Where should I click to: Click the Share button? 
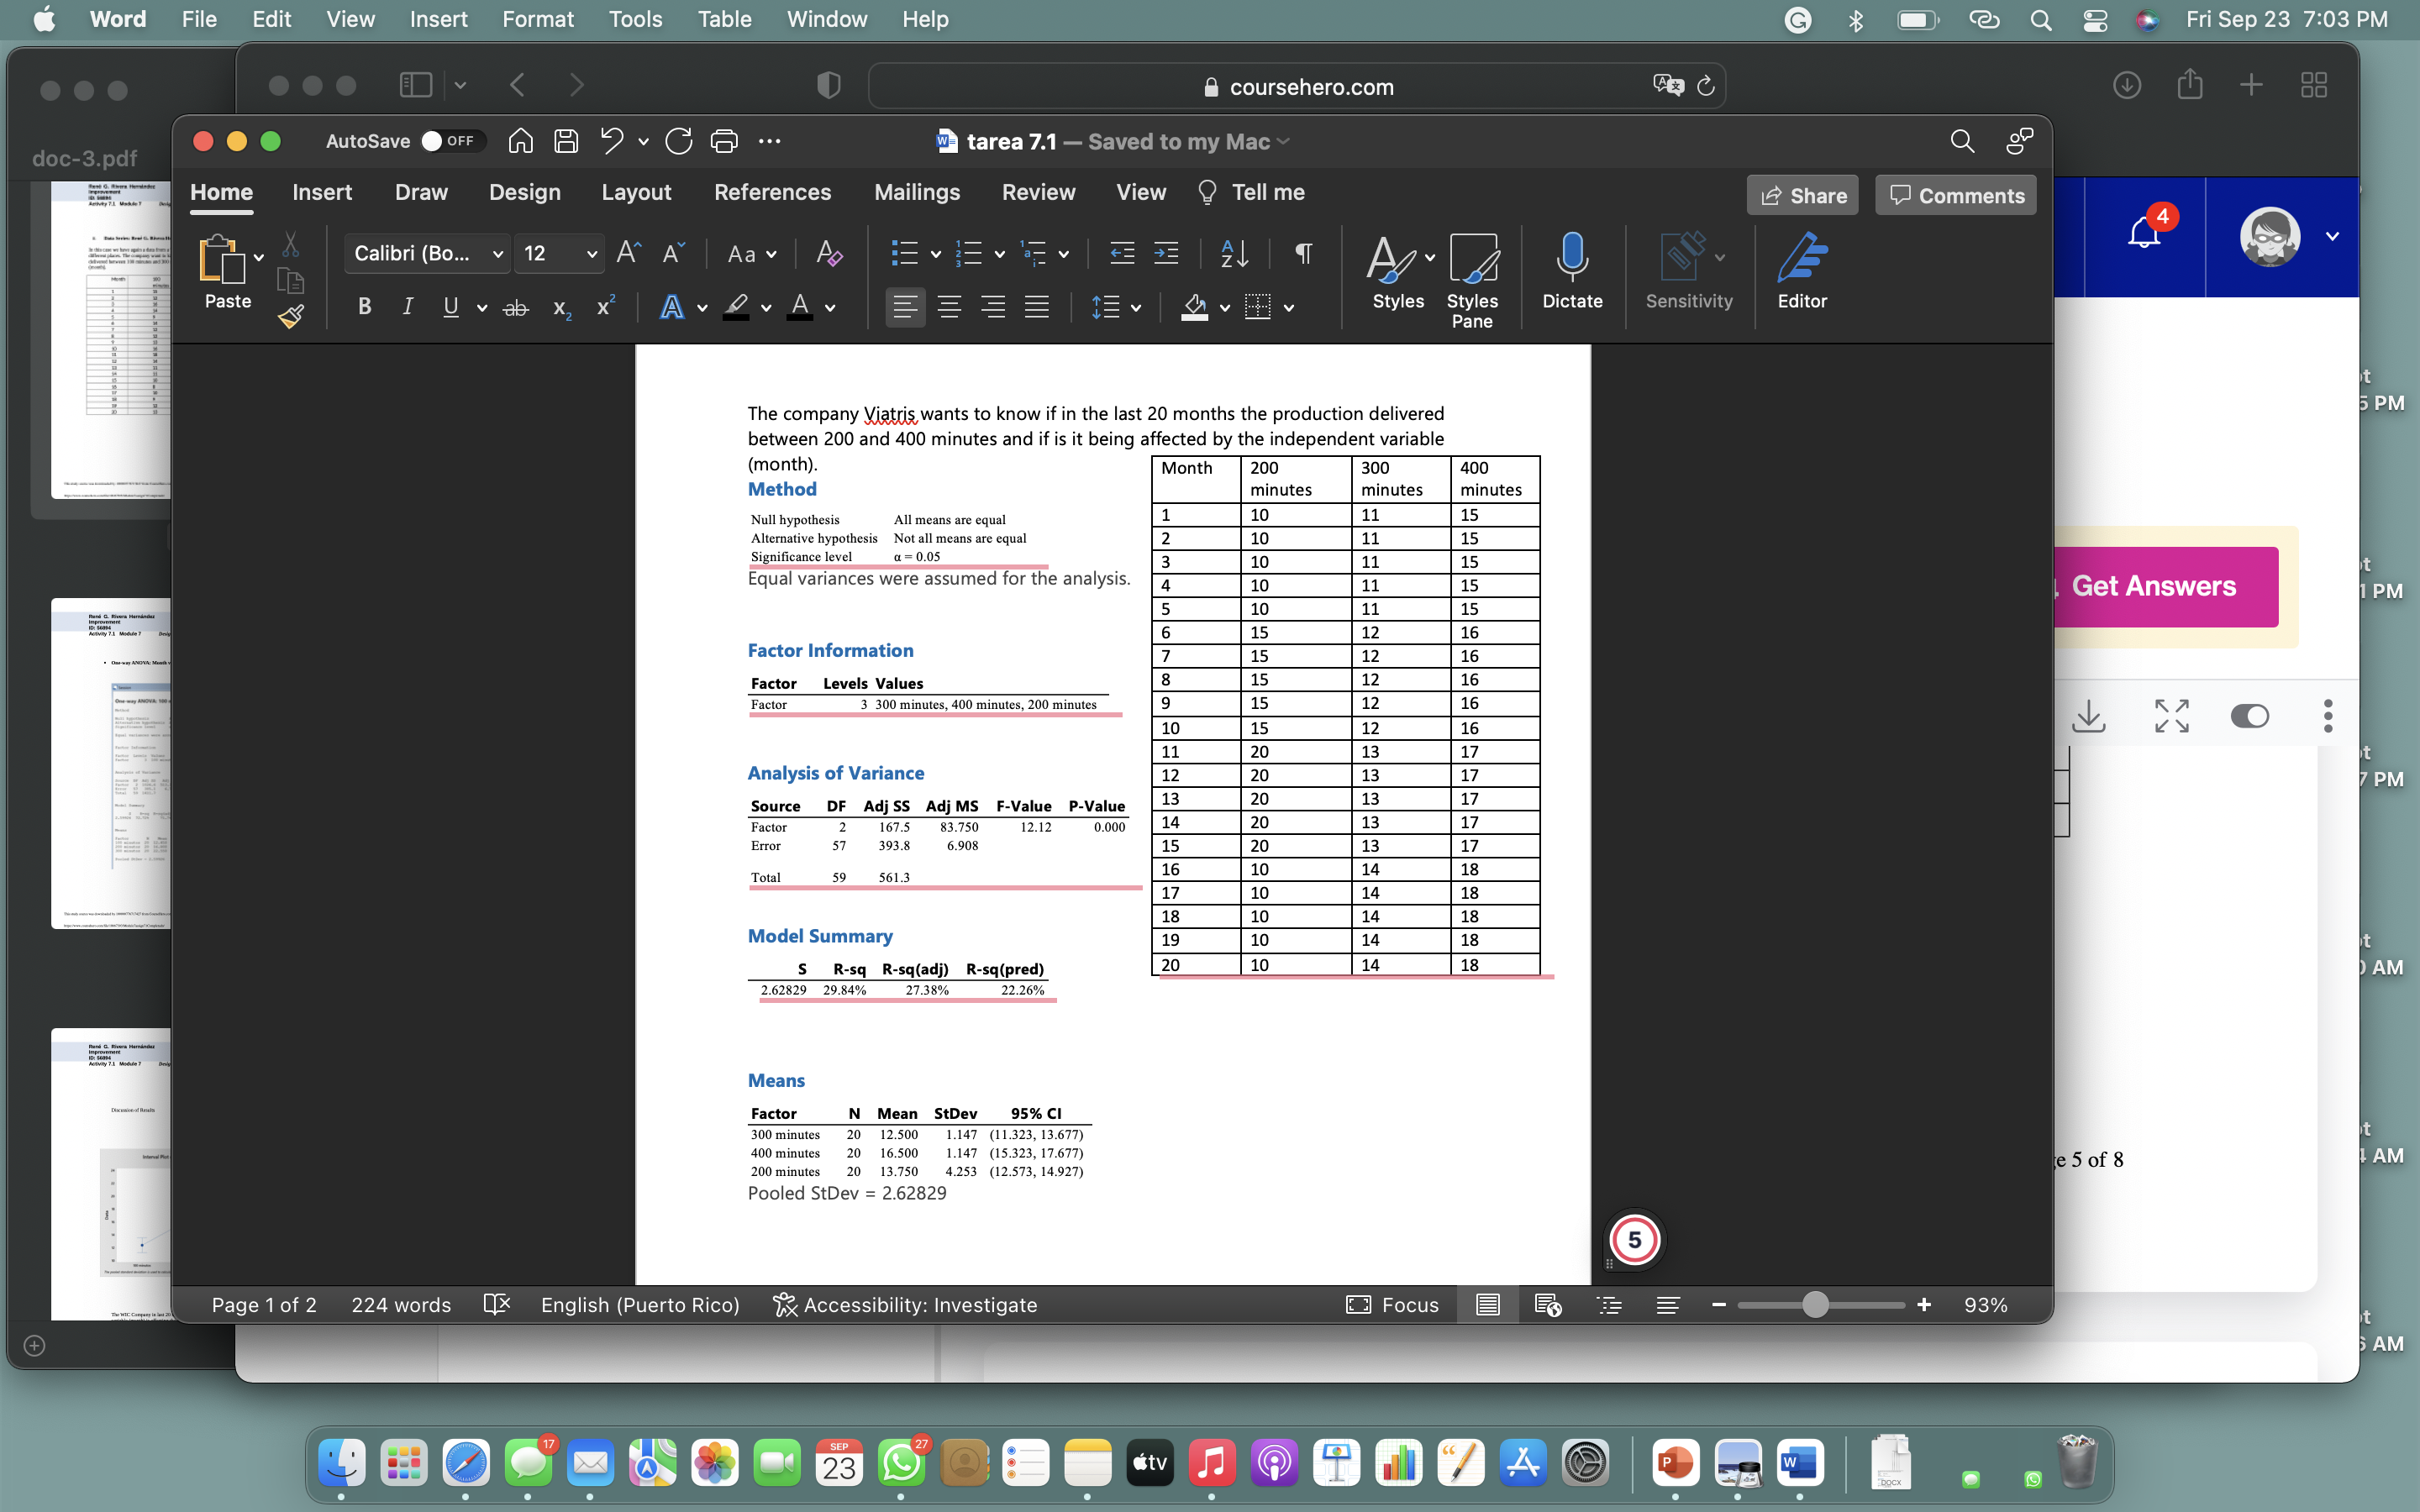coord(1802,195)
